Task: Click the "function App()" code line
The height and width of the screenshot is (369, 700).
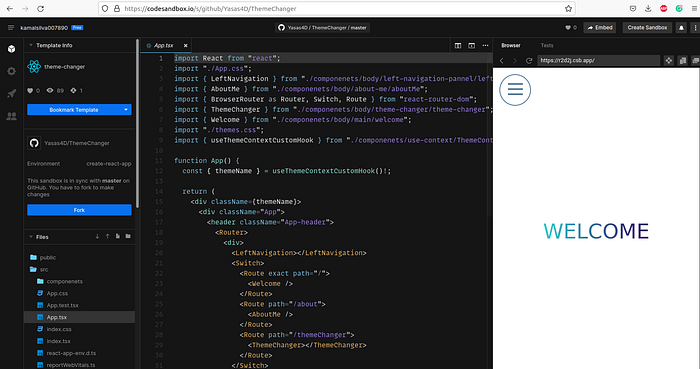Action: tap(207, 161)
